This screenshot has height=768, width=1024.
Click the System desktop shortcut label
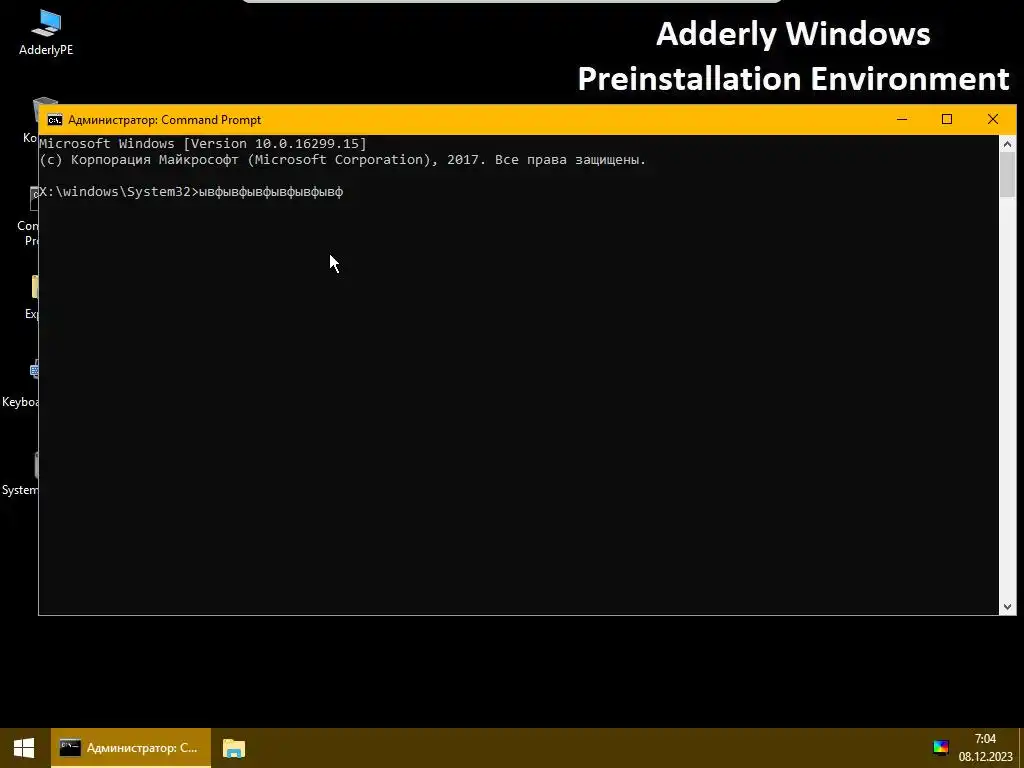pos(20,490)
